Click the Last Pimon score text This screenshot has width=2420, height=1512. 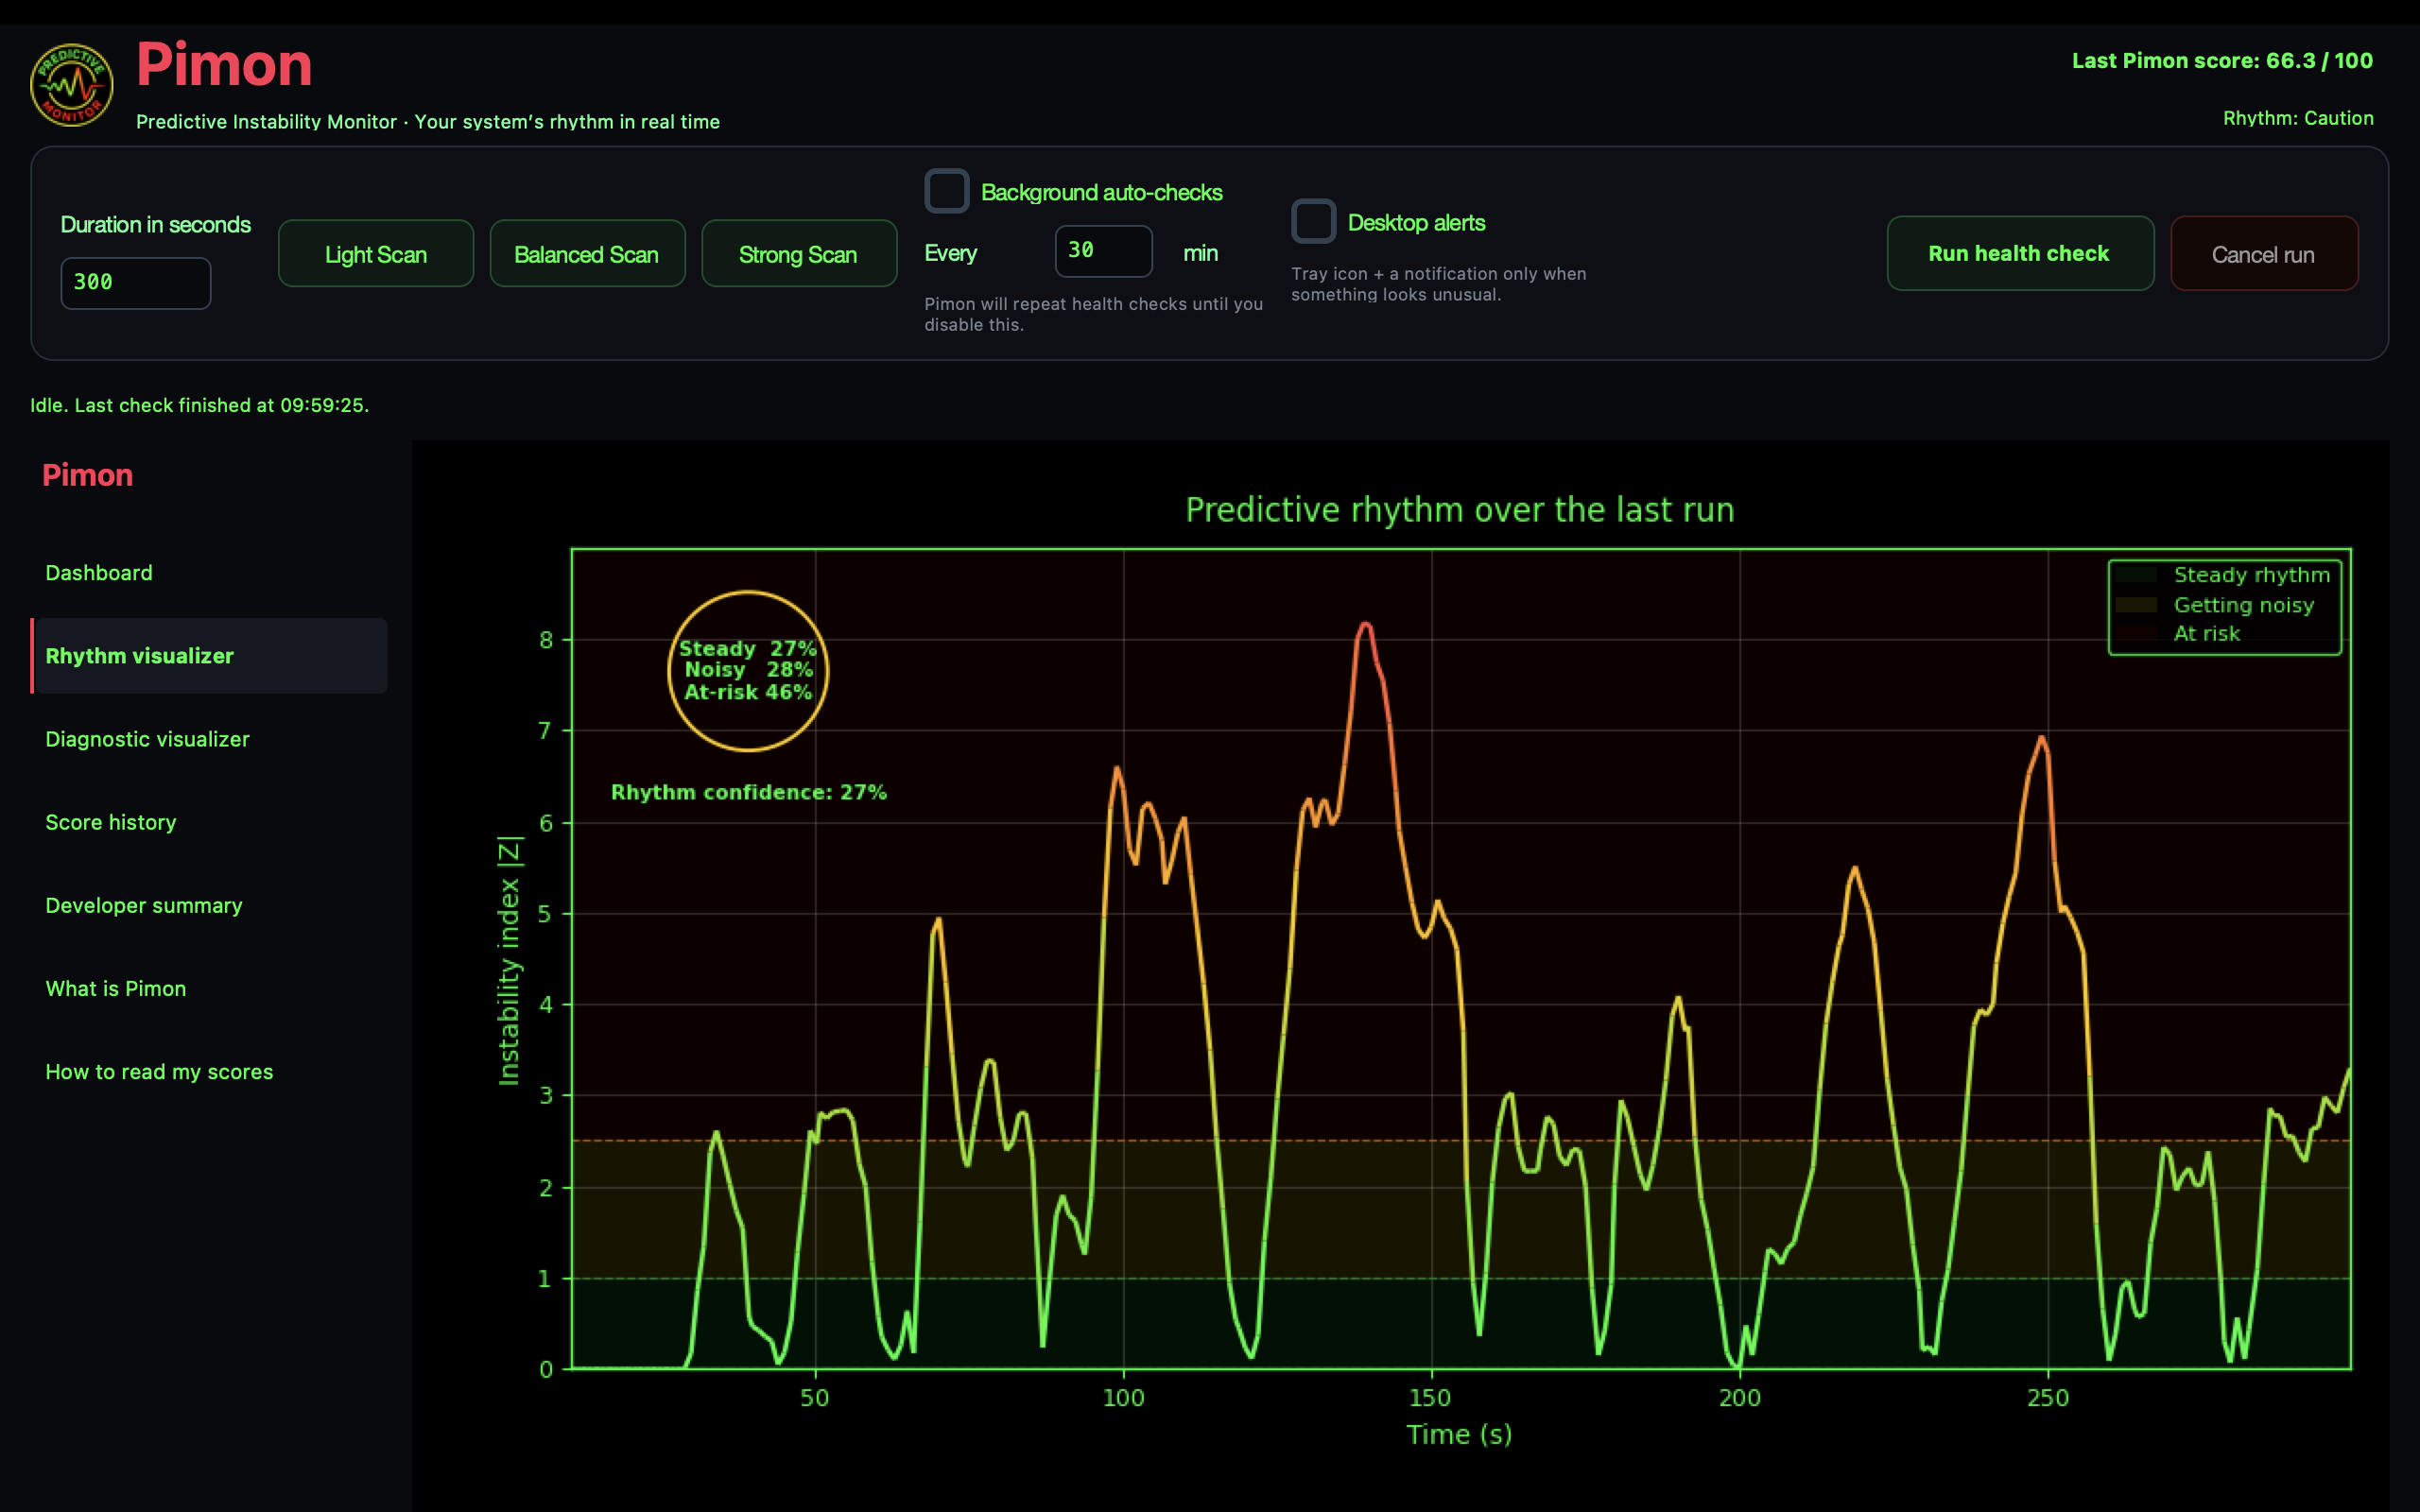coord(2222,61)
